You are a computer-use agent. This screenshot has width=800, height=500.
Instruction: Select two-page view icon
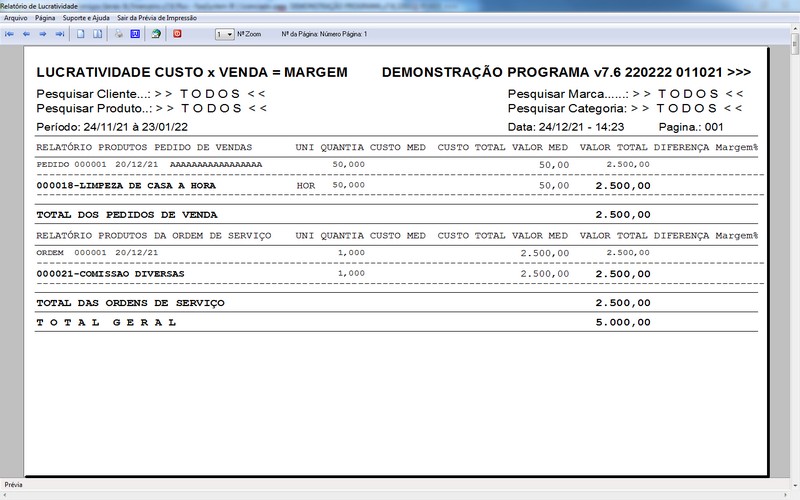pos(97,34)
